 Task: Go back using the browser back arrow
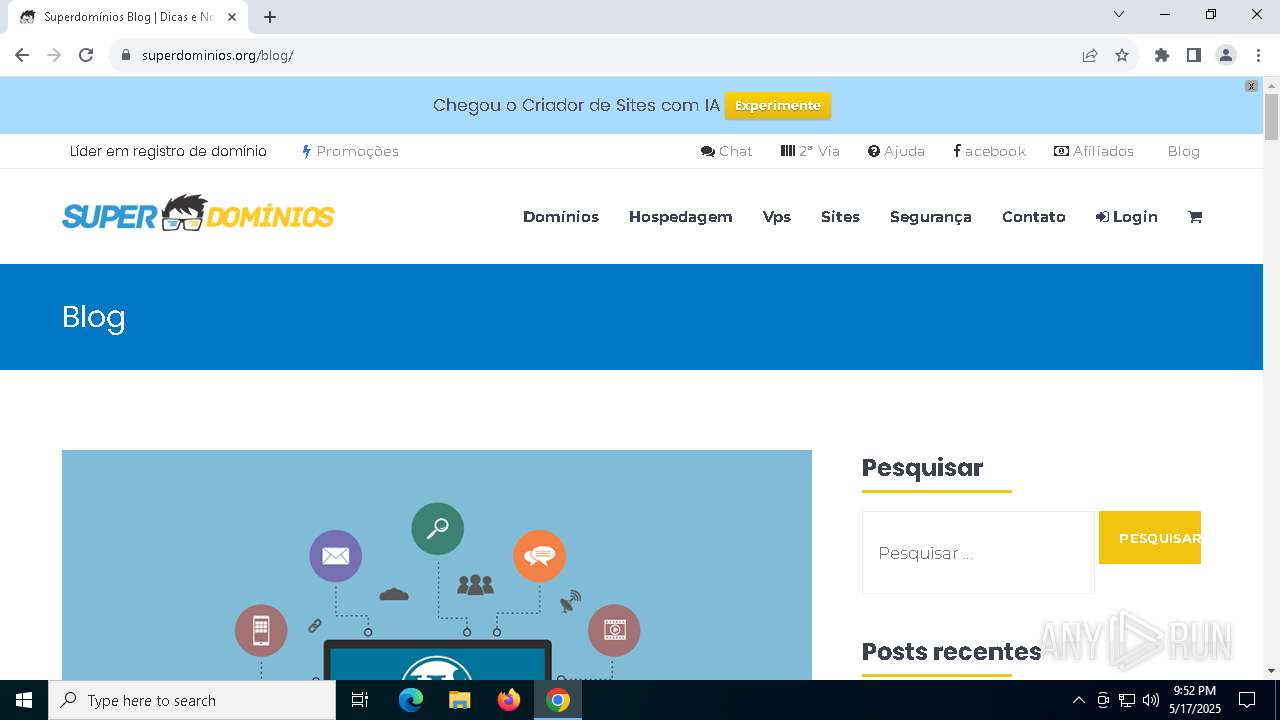pyautogui.click(x=22, y=55)
